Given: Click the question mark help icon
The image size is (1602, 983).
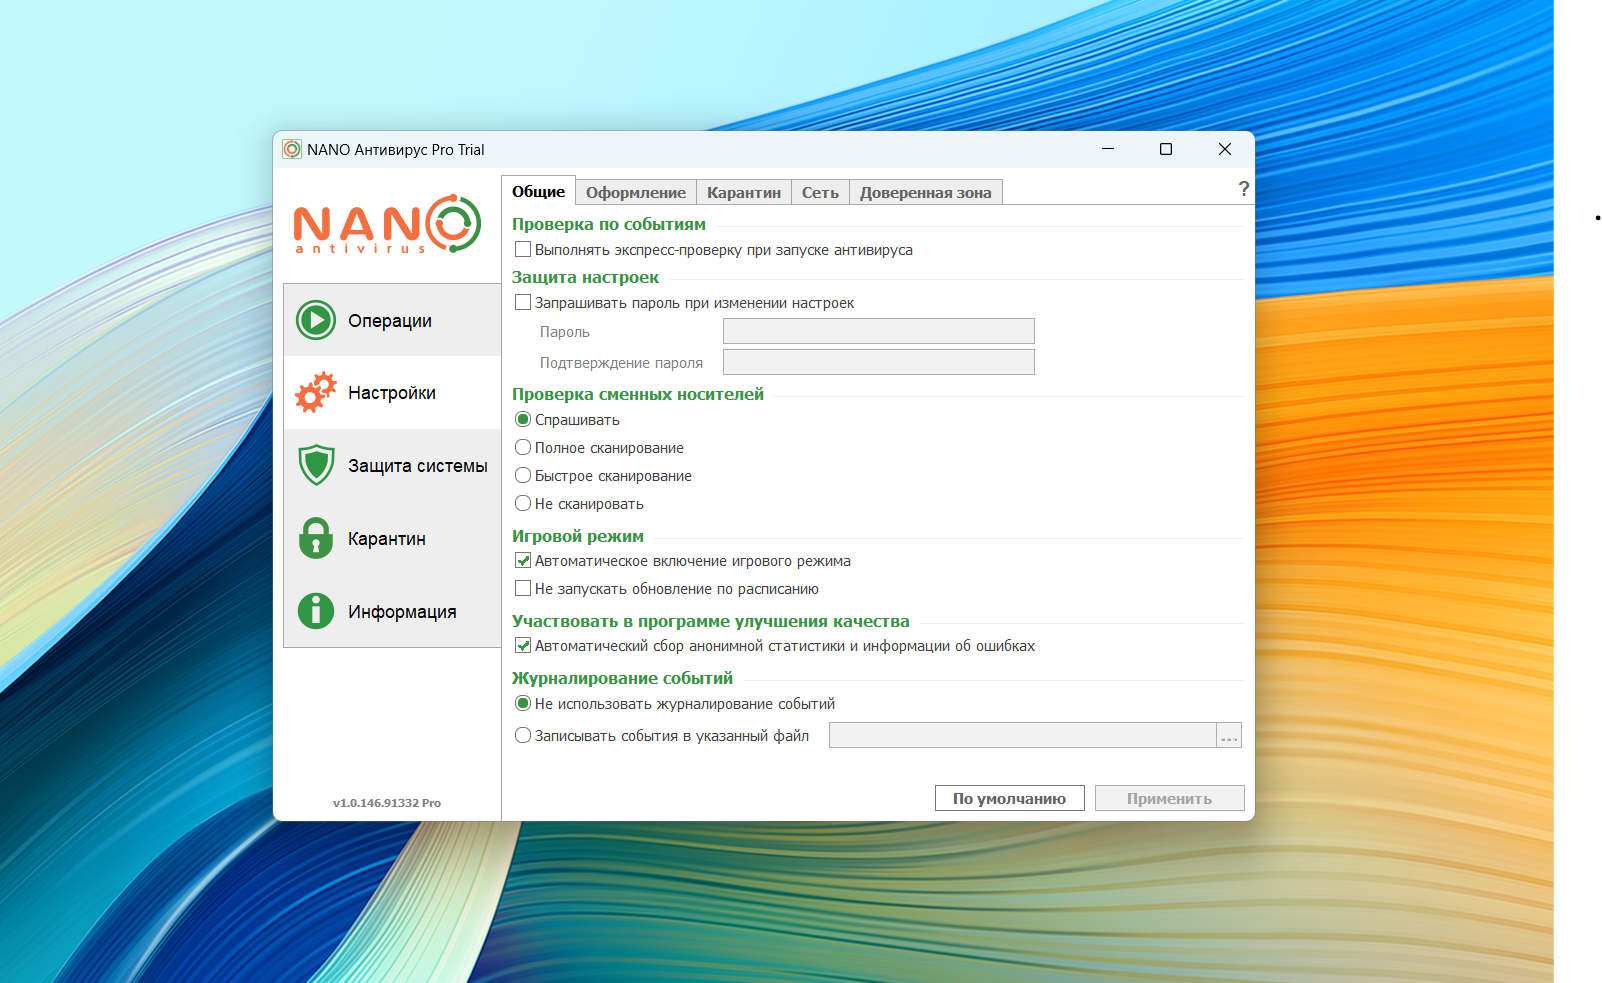Looking at the screenshot, I should tap(1243, 189).
